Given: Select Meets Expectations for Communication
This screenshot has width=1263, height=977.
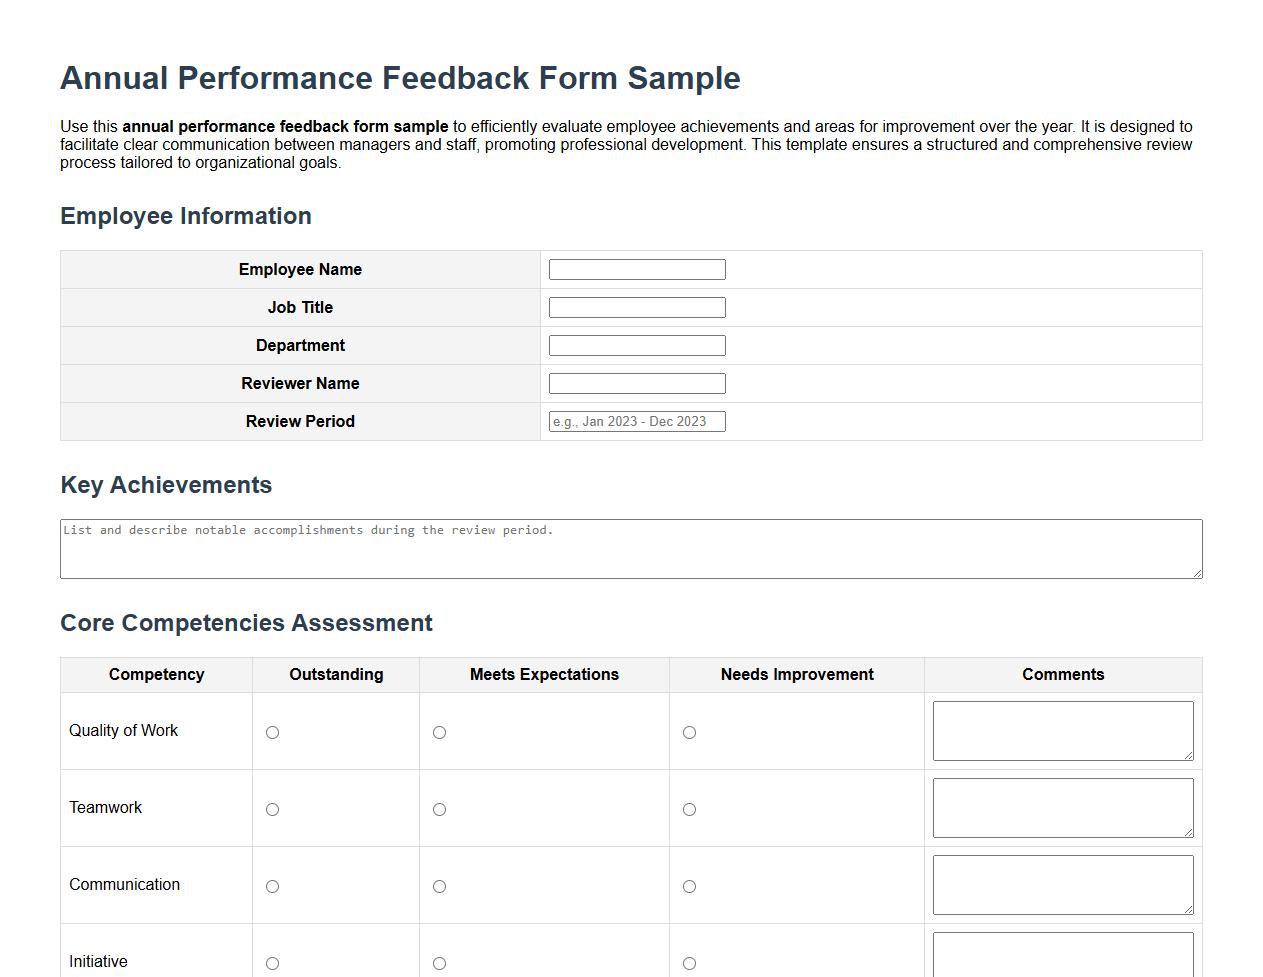Looking at the screenshot, I should coord(440,886).
